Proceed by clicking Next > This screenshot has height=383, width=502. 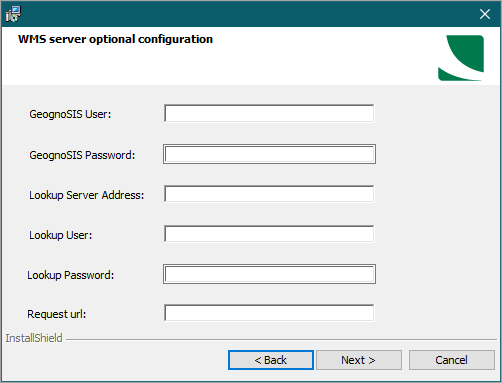pyautogui.click(x=359, y=360)
